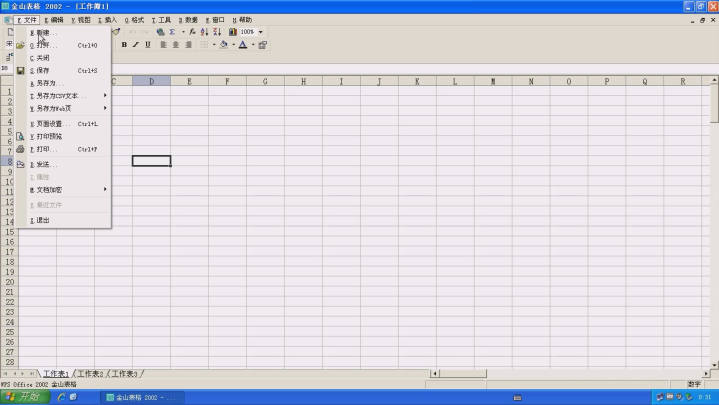Screen dimensions: 719x405
Task: Click the chart wizard icon
Action: [232, 32]
